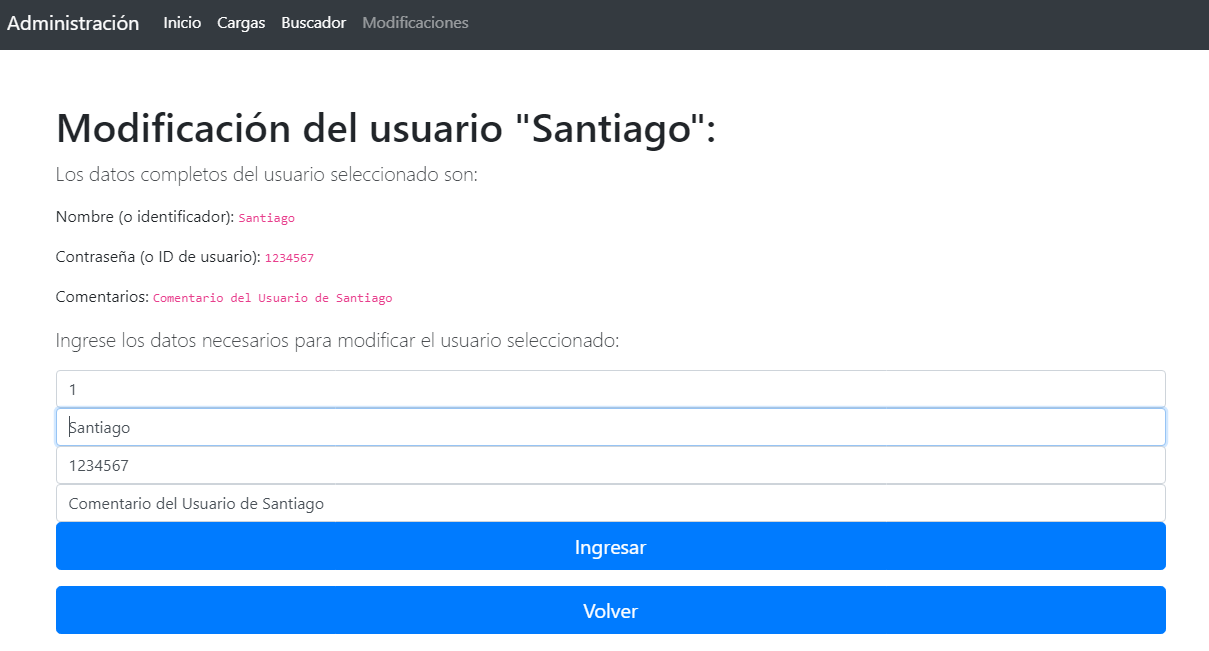Image resolution: width=1209 pixels, height=651 pixels.
Task: Click the red 'Santiago' identifier text
Action: coord(266,217)
